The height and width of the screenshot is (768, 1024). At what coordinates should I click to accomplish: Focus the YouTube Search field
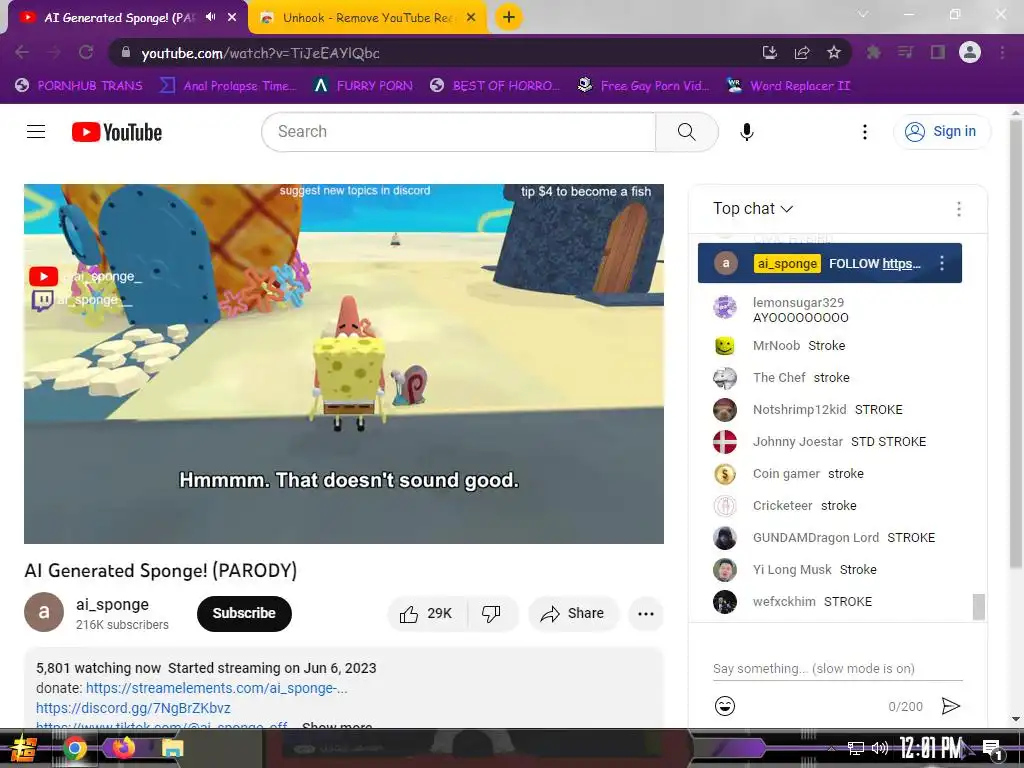(458, 132)
